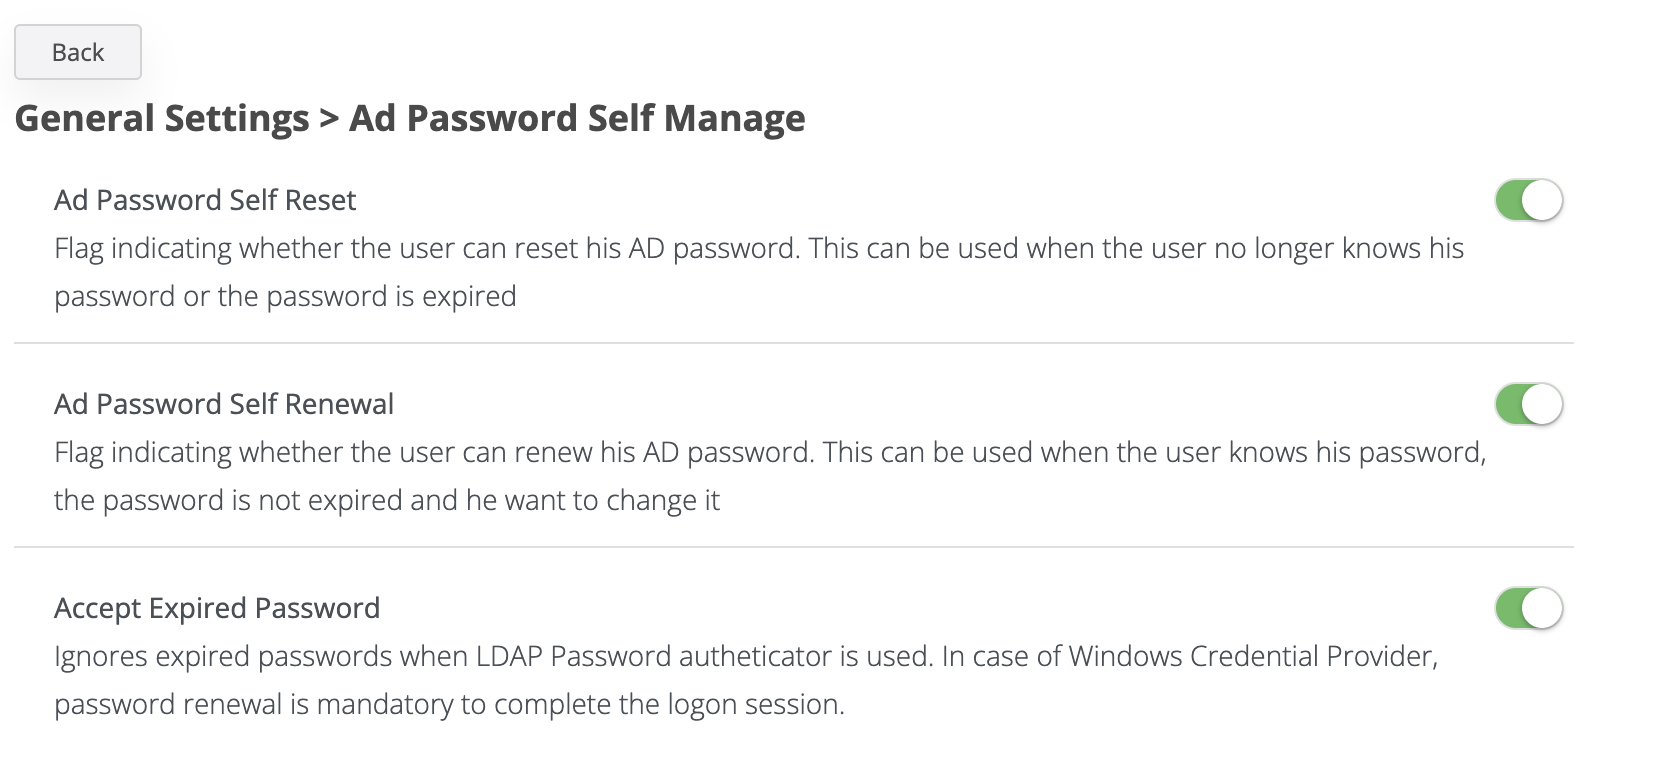Click 'Windows Credential Provider' in the description
The image size is (1658, 780).
(x=1252, y=656)
